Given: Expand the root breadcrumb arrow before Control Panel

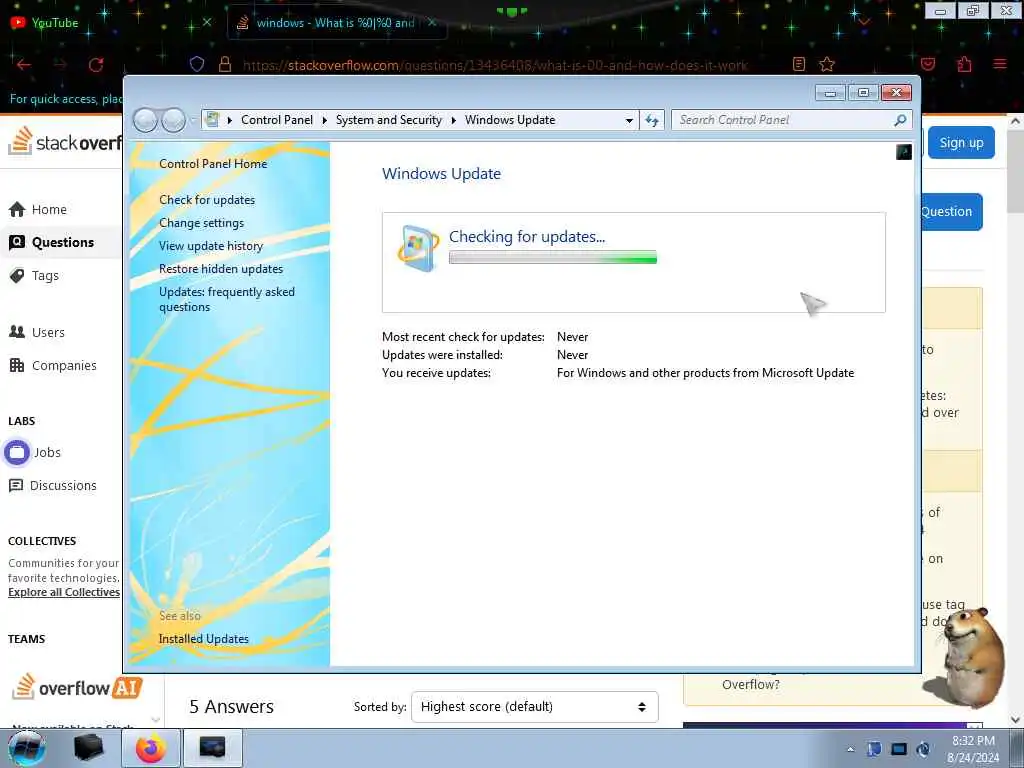Looking at the screenshot, I should point(230,120).
